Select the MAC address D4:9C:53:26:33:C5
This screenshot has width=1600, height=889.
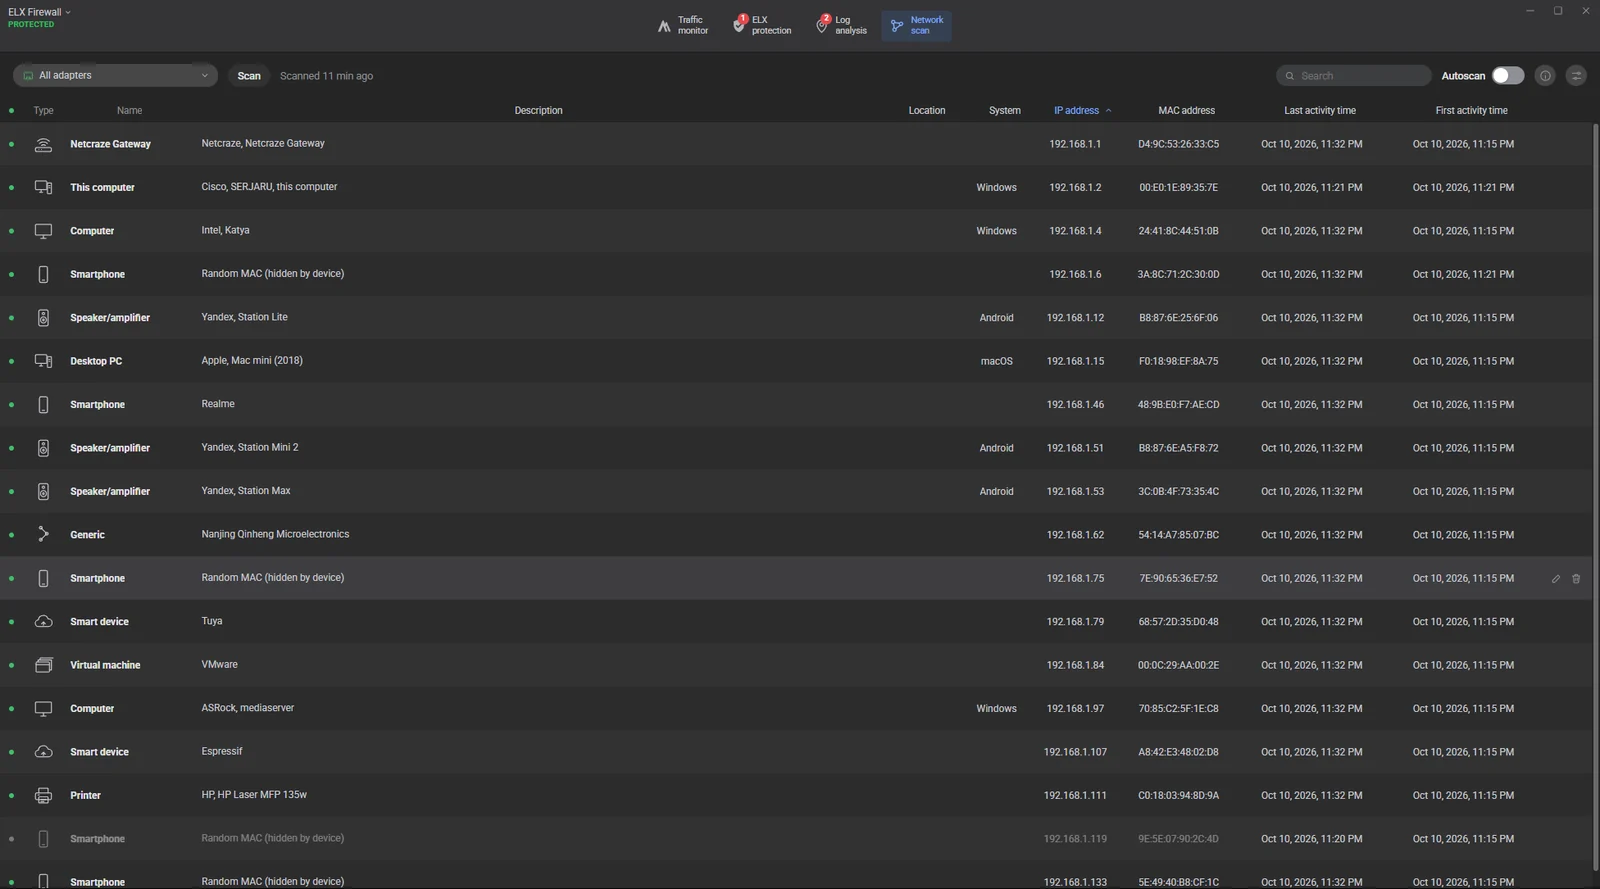point(1178,144)
